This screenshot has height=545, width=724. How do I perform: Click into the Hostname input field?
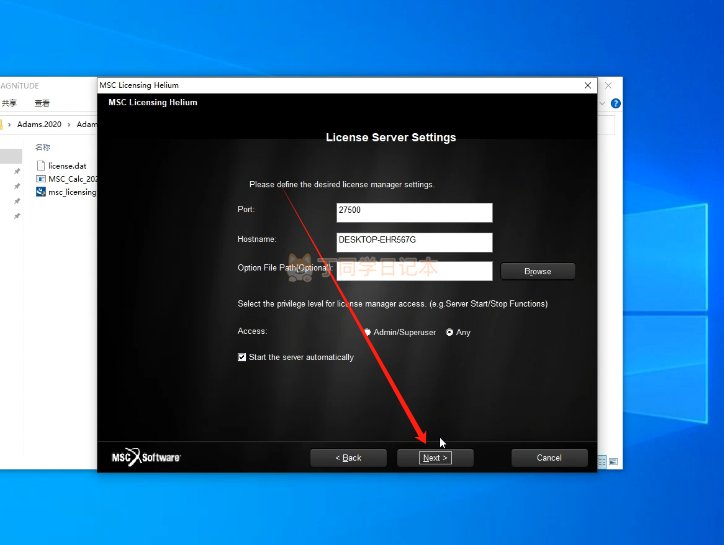414,242
